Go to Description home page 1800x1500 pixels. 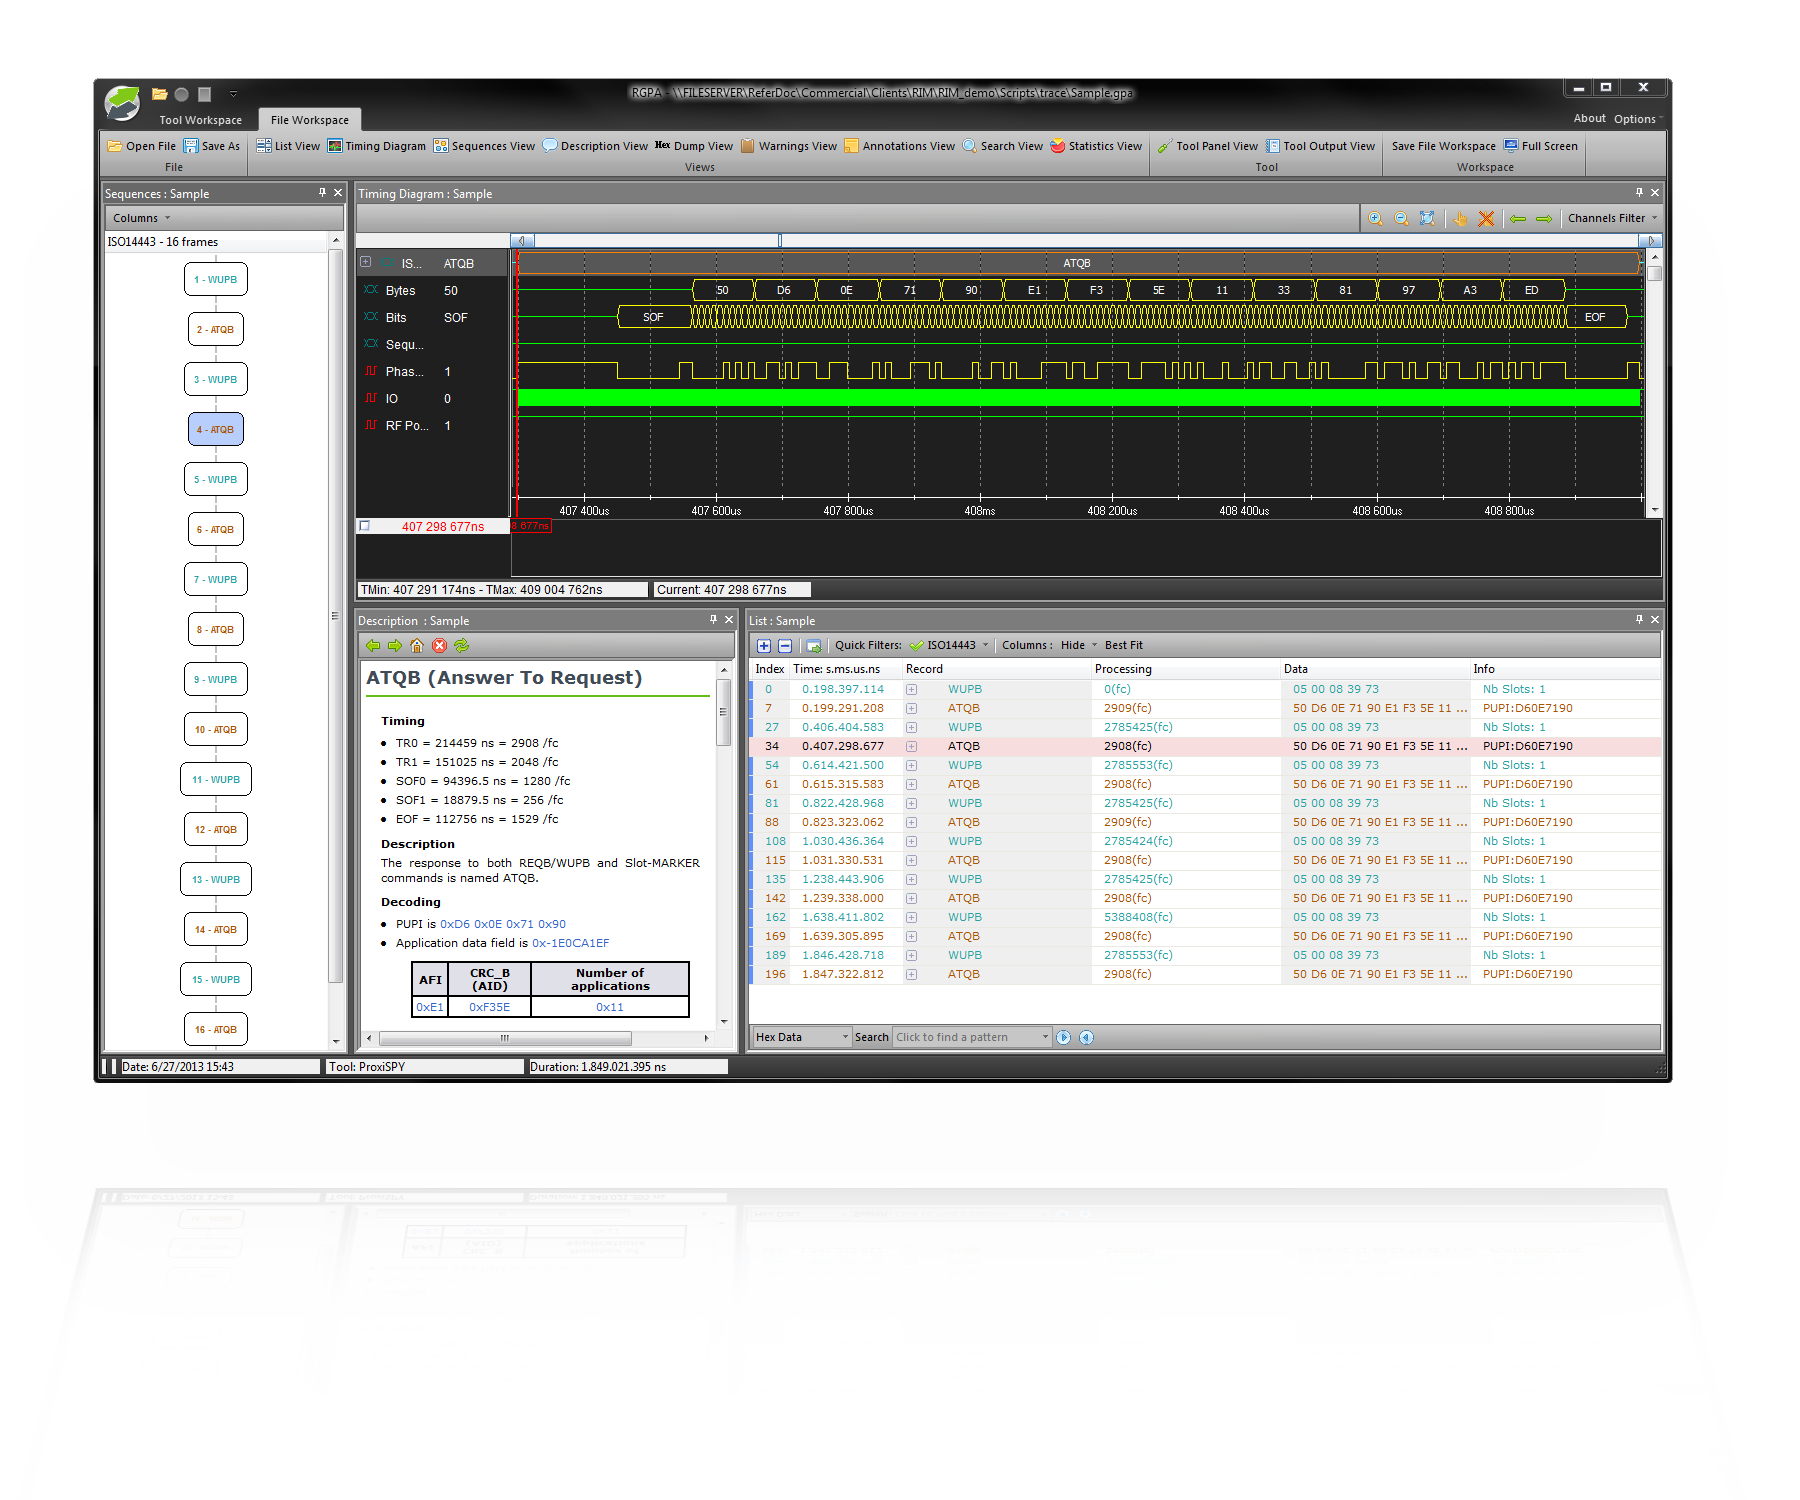[417, 645]
